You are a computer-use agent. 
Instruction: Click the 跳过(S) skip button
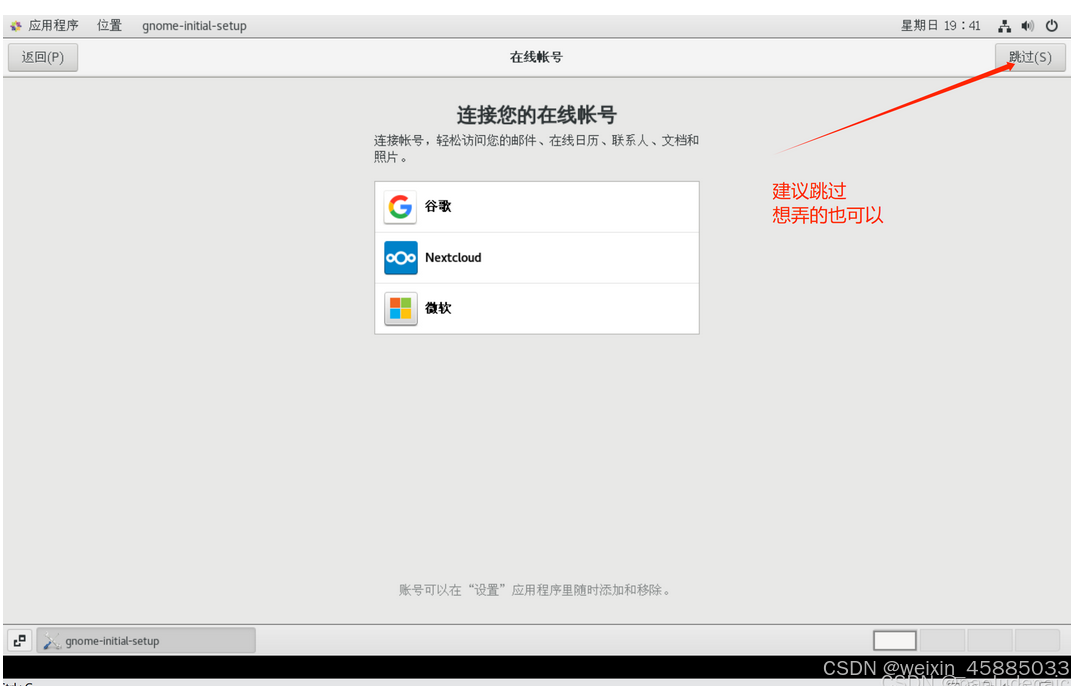pos(1030,58)
